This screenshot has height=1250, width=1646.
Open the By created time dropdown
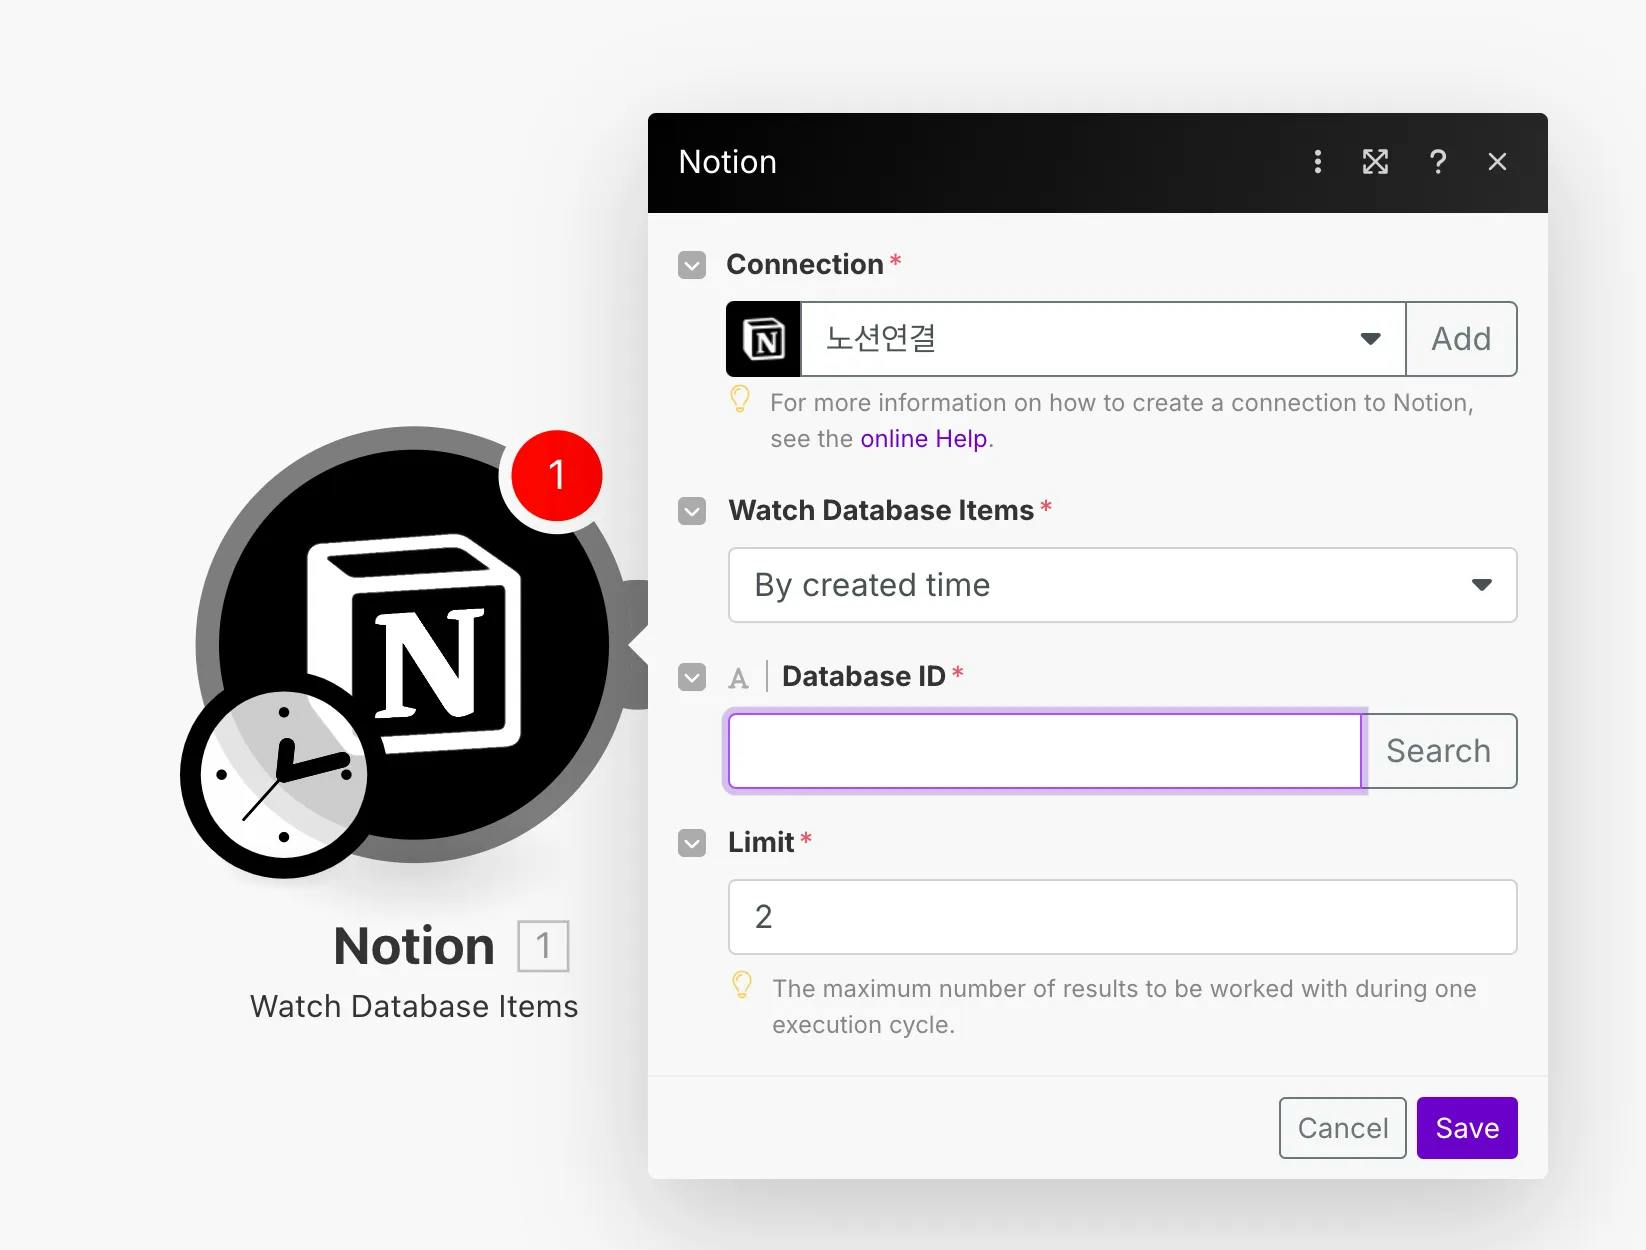(1122, 585)
